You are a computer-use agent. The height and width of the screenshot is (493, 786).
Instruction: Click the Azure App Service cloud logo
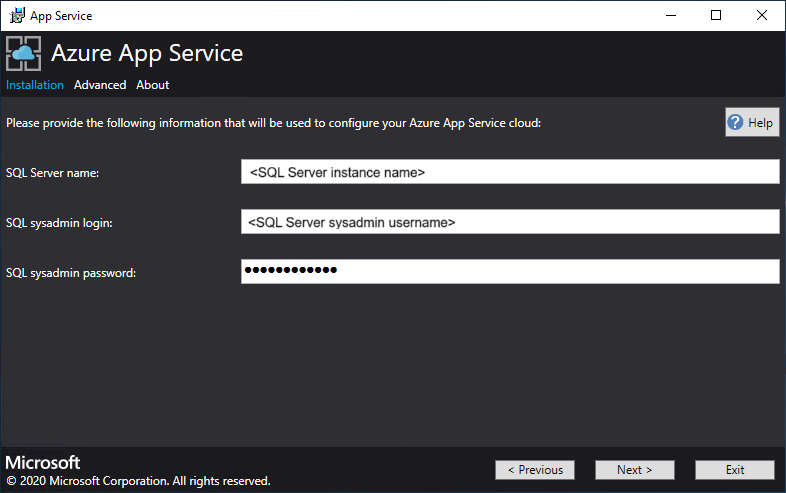[x=24, y=54]
